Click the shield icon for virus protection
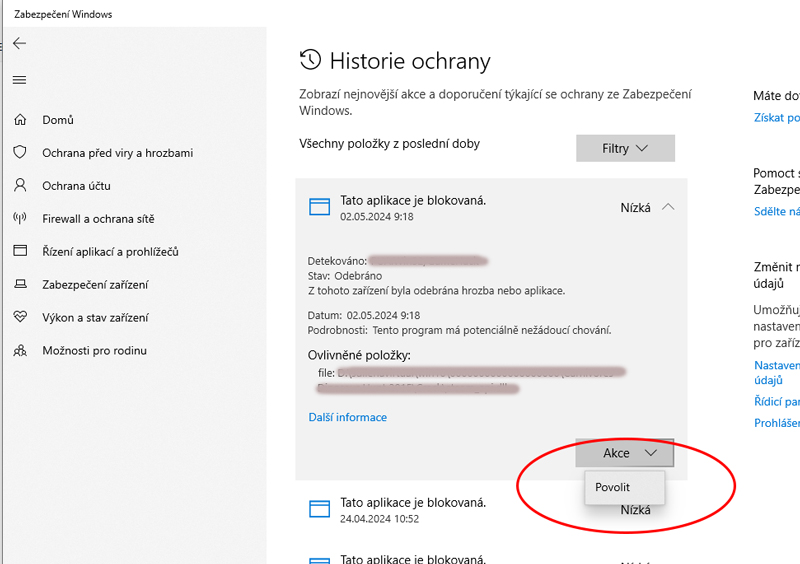Viewport: 800px width, 564px height. coord(20,152)
